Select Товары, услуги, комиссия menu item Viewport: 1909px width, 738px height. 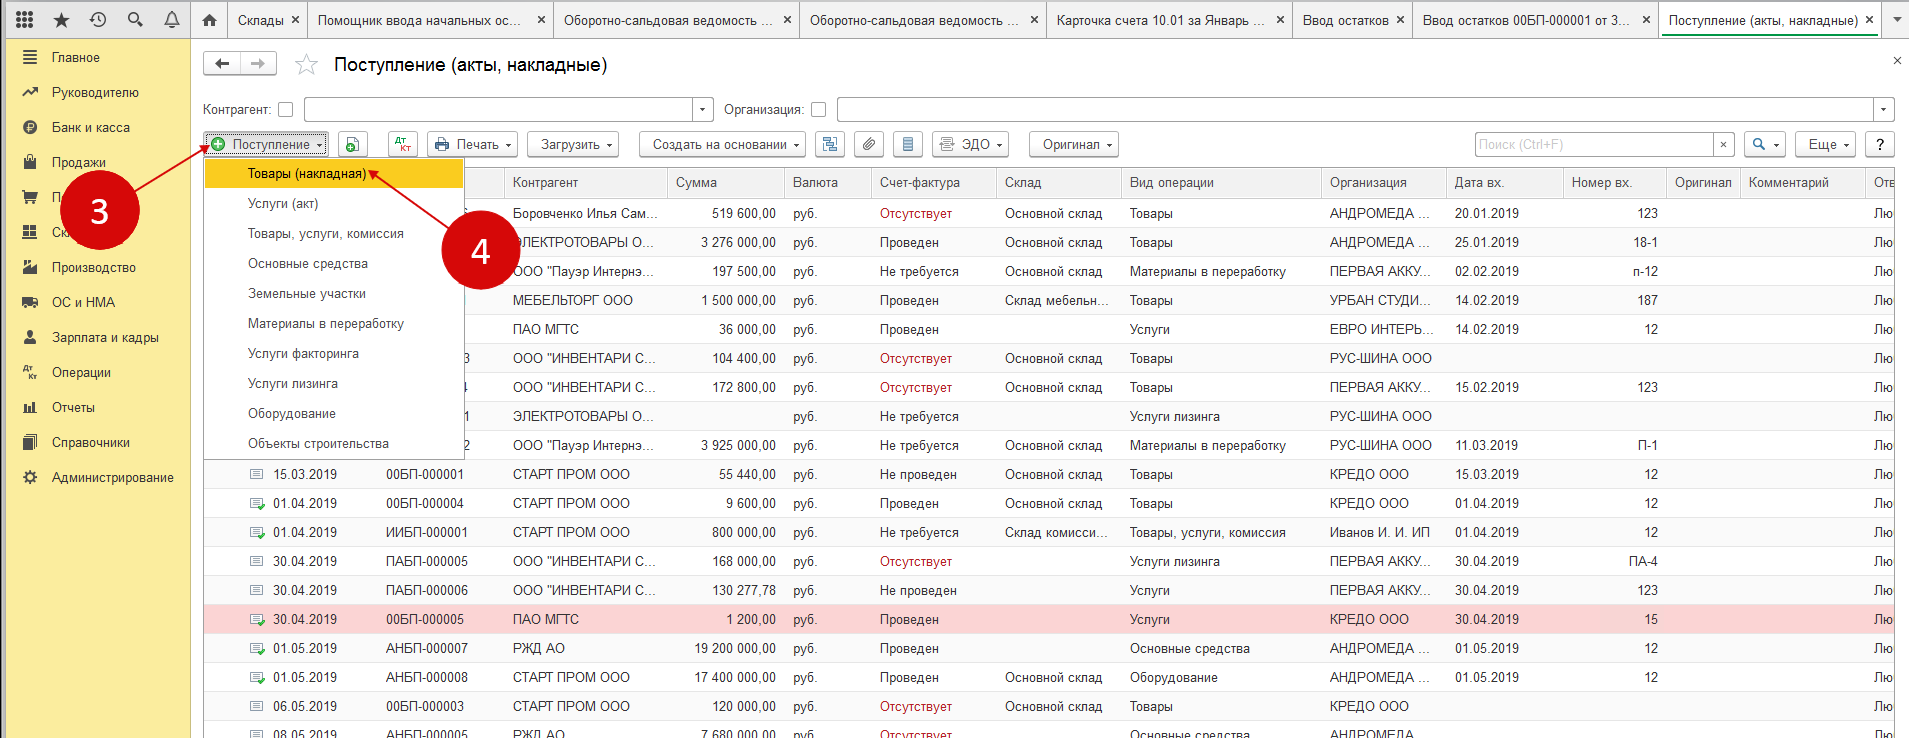click(x=334, y=234)
